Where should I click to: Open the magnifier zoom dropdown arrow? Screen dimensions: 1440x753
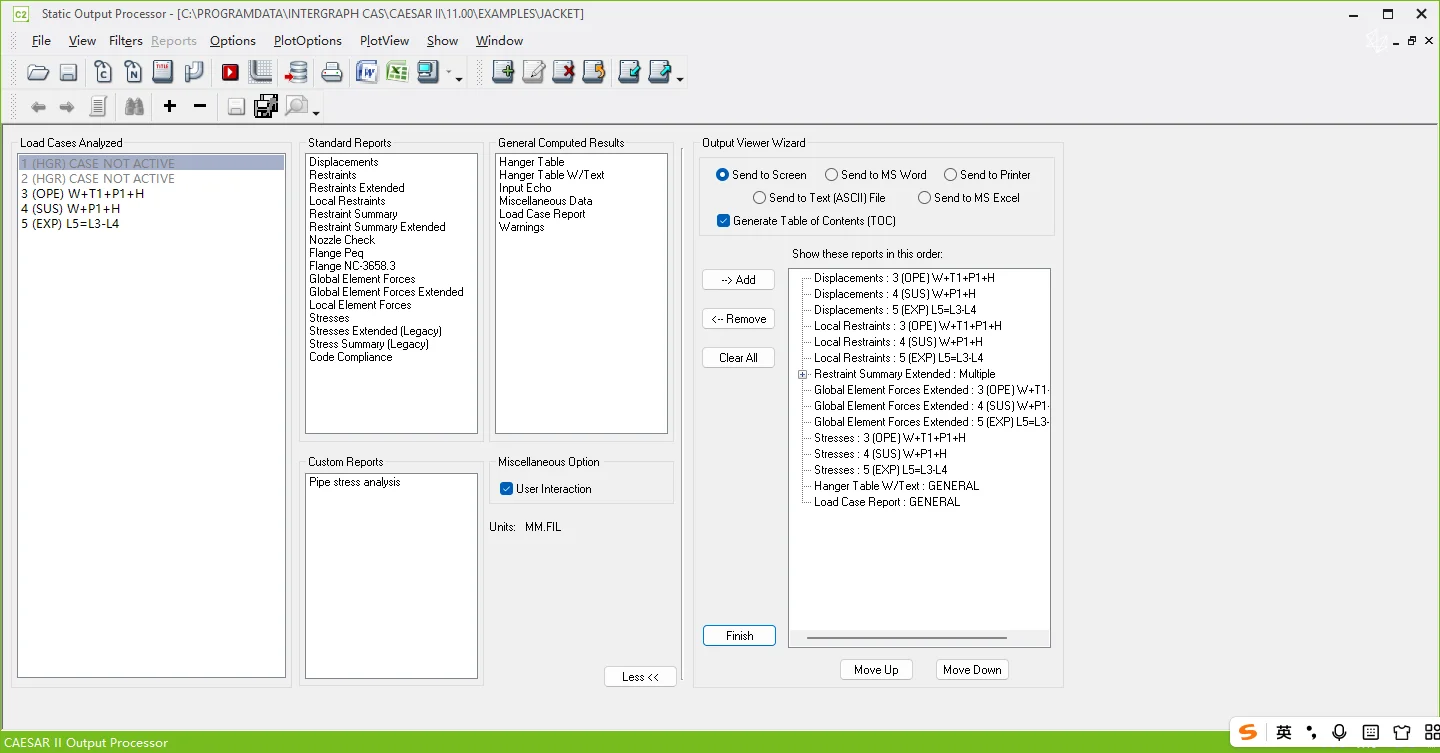[317, 112]
